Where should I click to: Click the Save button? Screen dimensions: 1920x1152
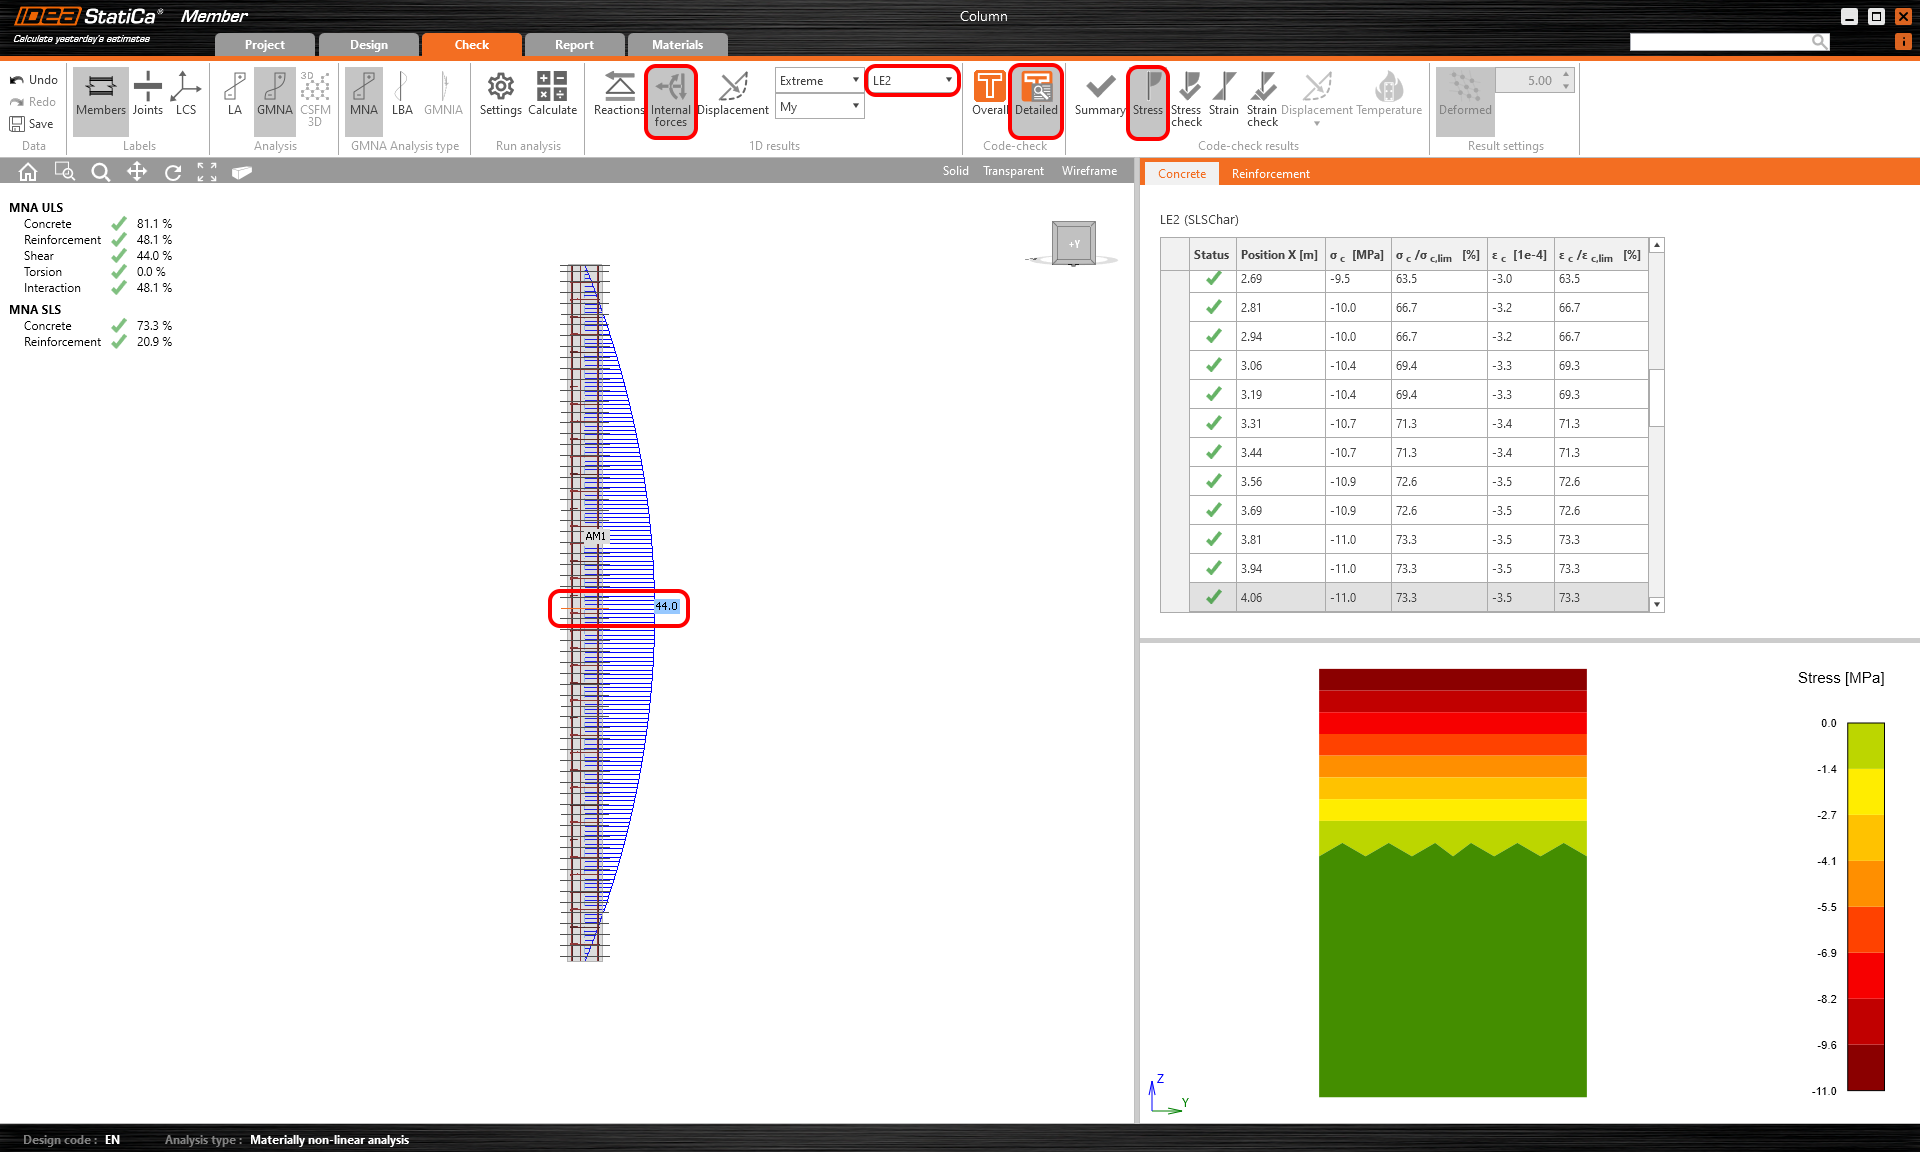coord(32,124)
